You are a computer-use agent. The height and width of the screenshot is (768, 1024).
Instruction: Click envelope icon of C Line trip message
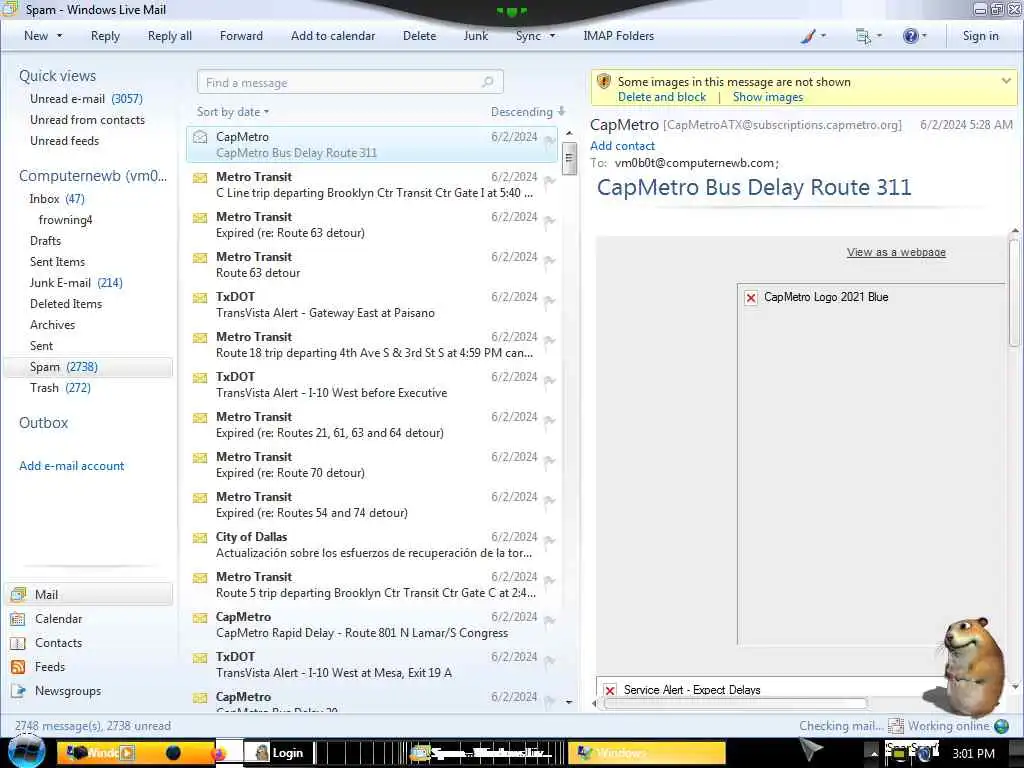click(200, 178)
